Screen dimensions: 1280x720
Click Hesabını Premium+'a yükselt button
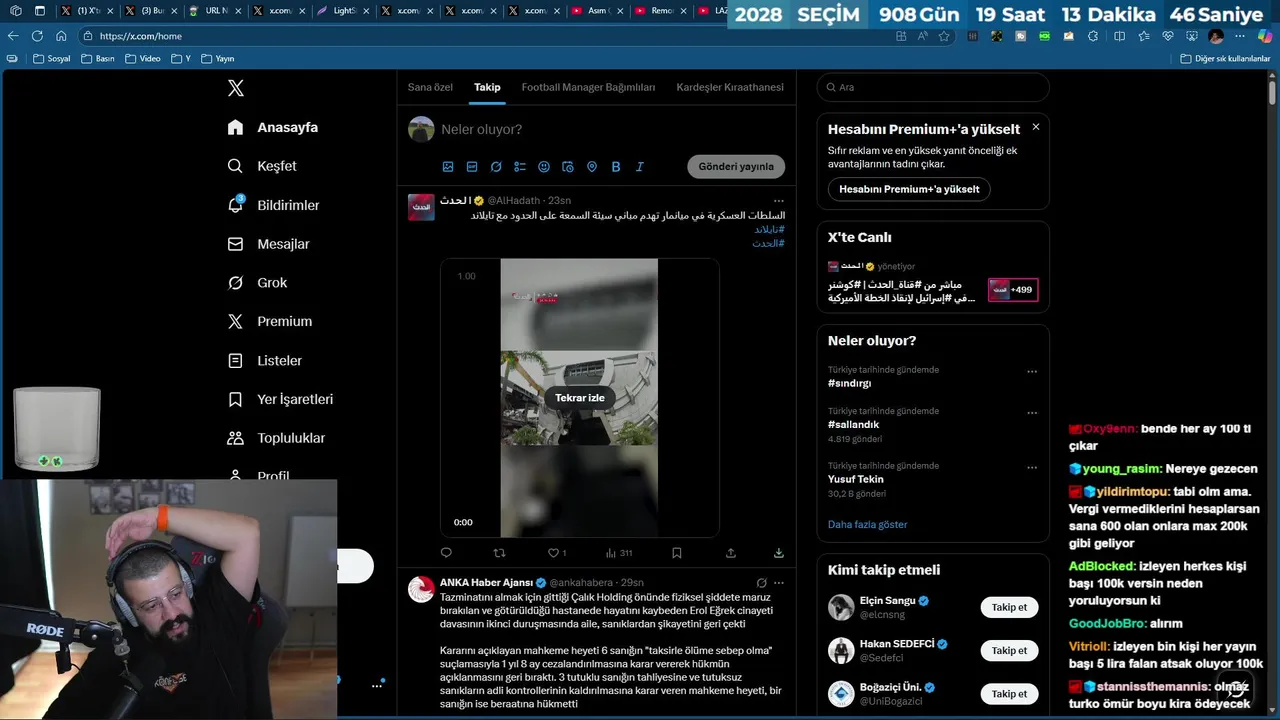pos(909,189)
